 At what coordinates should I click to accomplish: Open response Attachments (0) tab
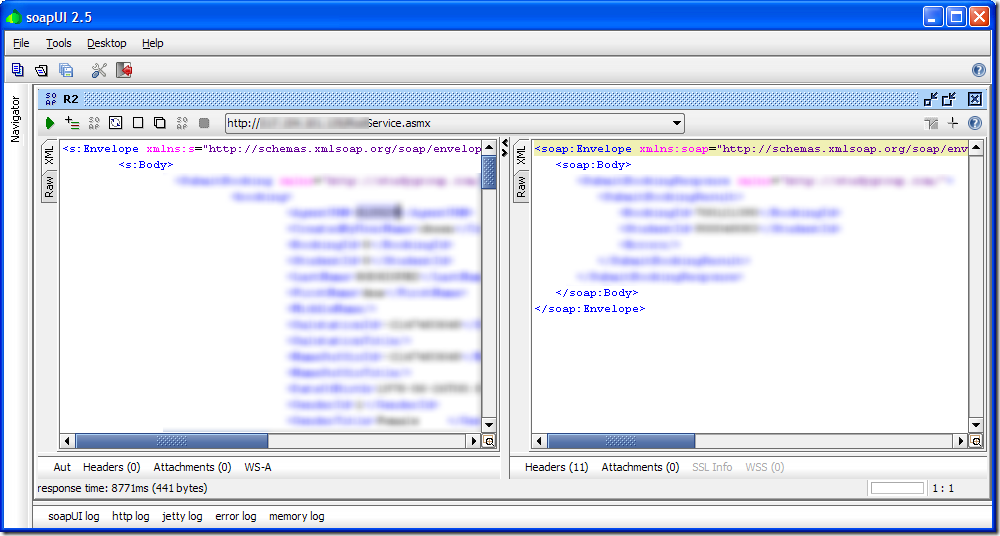point(640,467)
